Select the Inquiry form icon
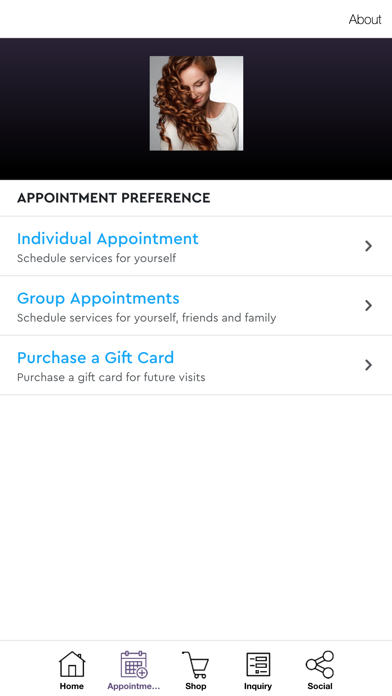Screen dimensions: 392x696 pyautogui.click(x=258, y=664)
